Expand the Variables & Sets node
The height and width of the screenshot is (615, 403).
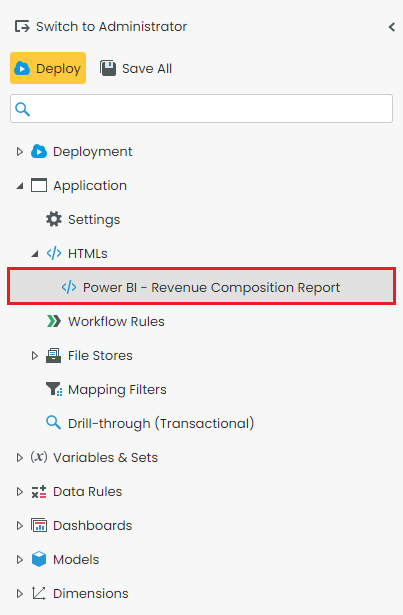coord(20,457)
